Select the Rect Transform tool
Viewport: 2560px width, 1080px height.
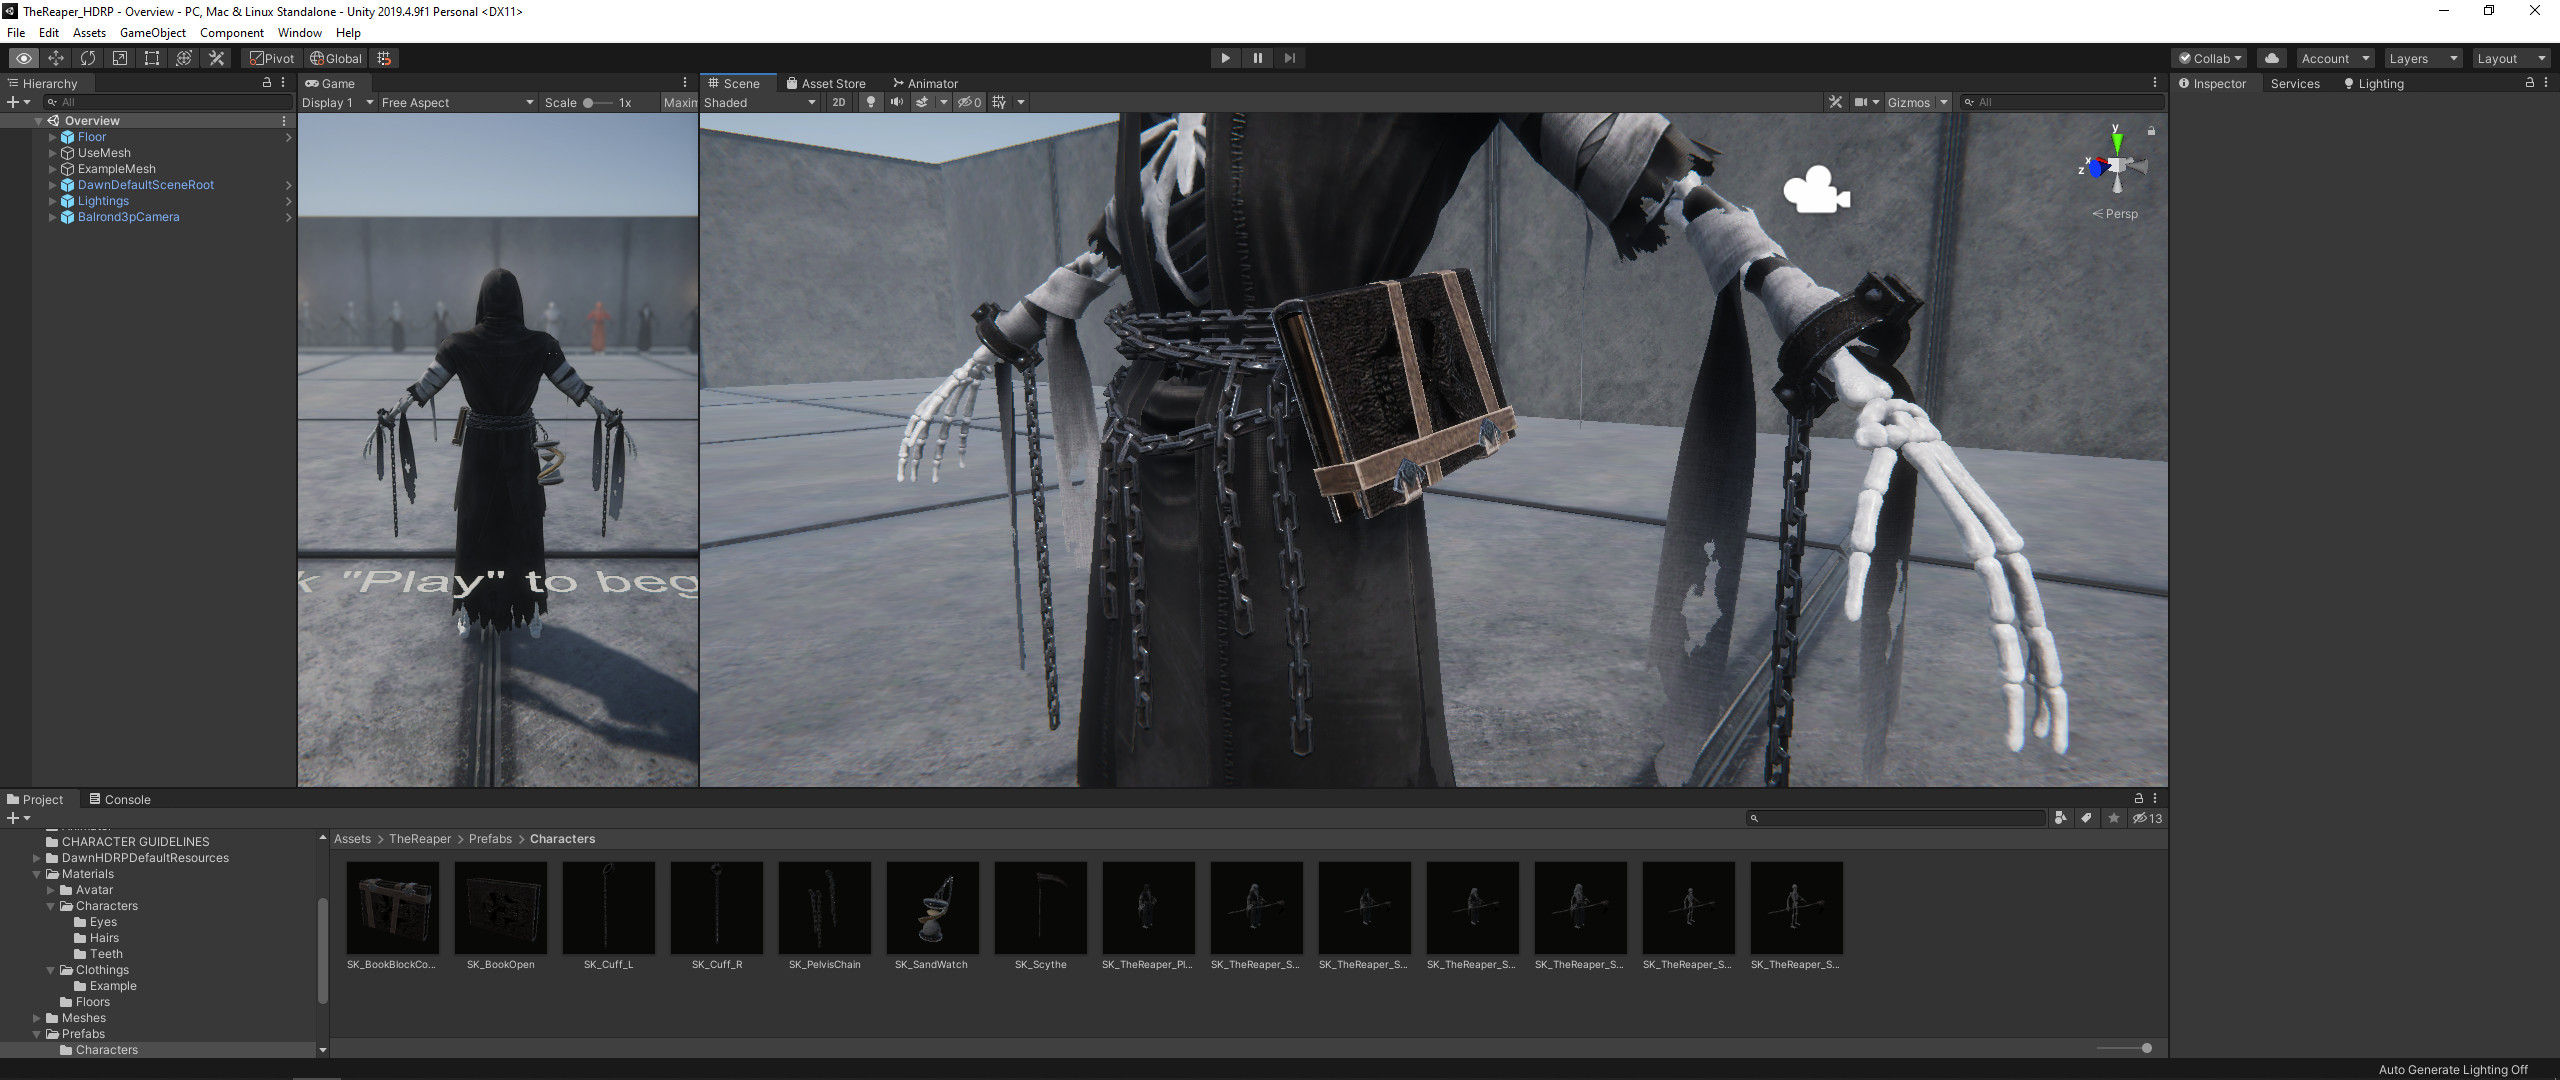pos(152,58)
